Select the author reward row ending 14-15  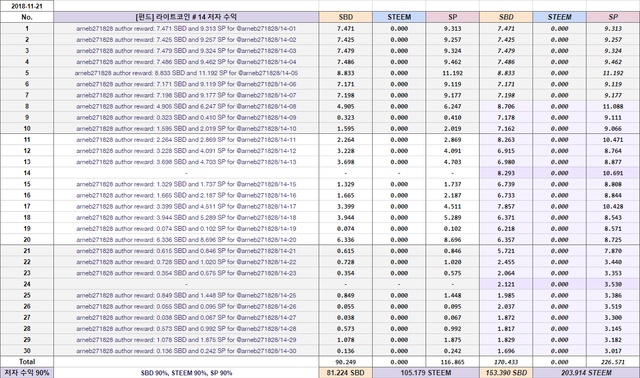tap(186, 184)
